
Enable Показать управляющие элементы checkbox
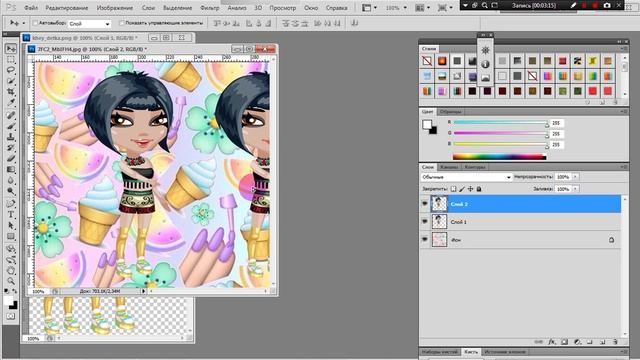click(121, 23)
